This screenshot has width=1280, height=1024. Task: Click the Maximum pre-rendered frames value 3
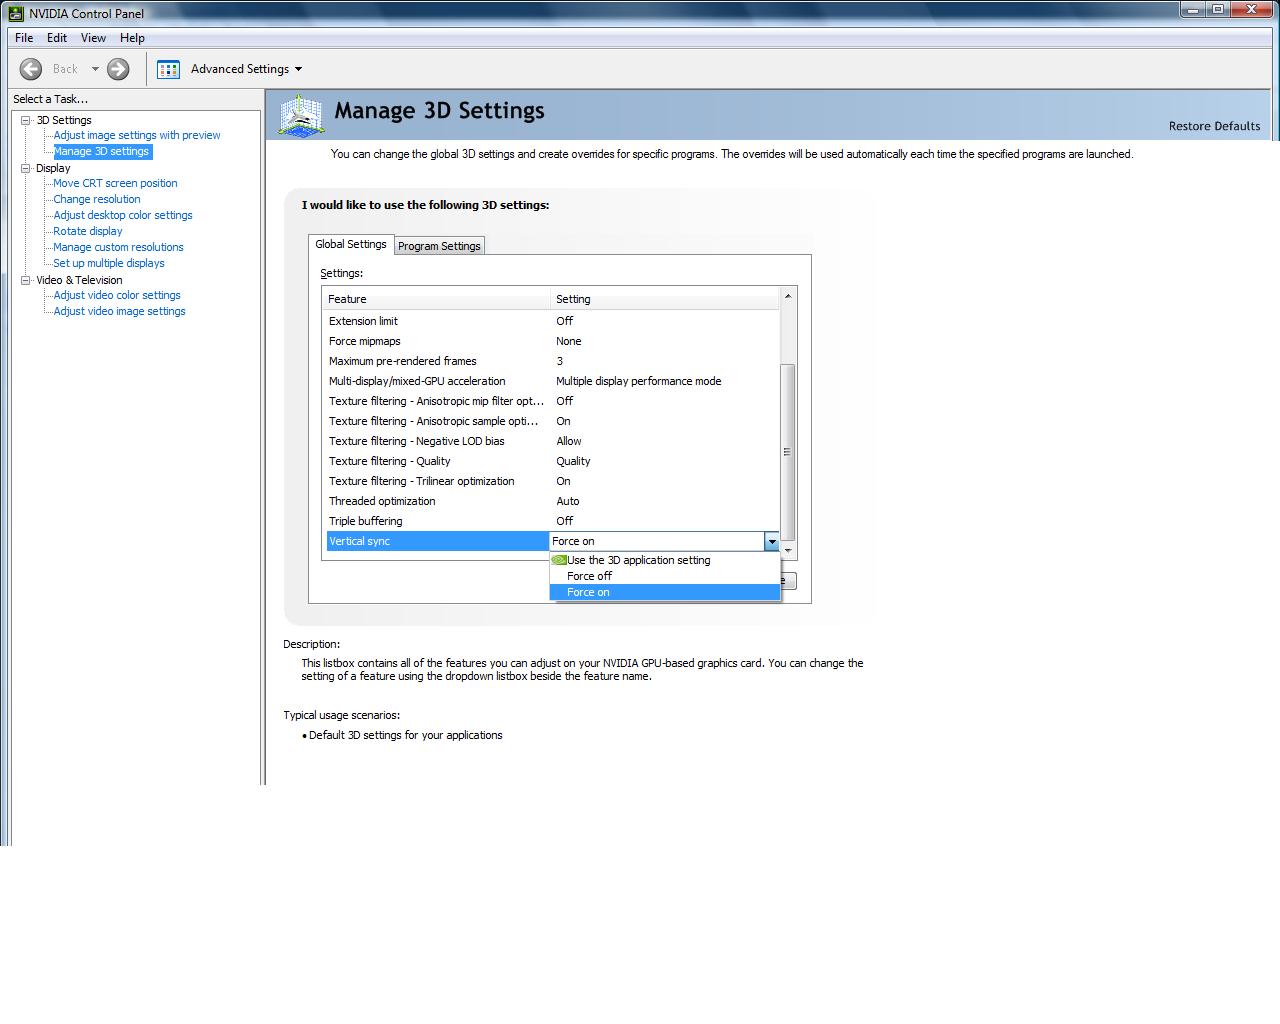click(559, 361)
